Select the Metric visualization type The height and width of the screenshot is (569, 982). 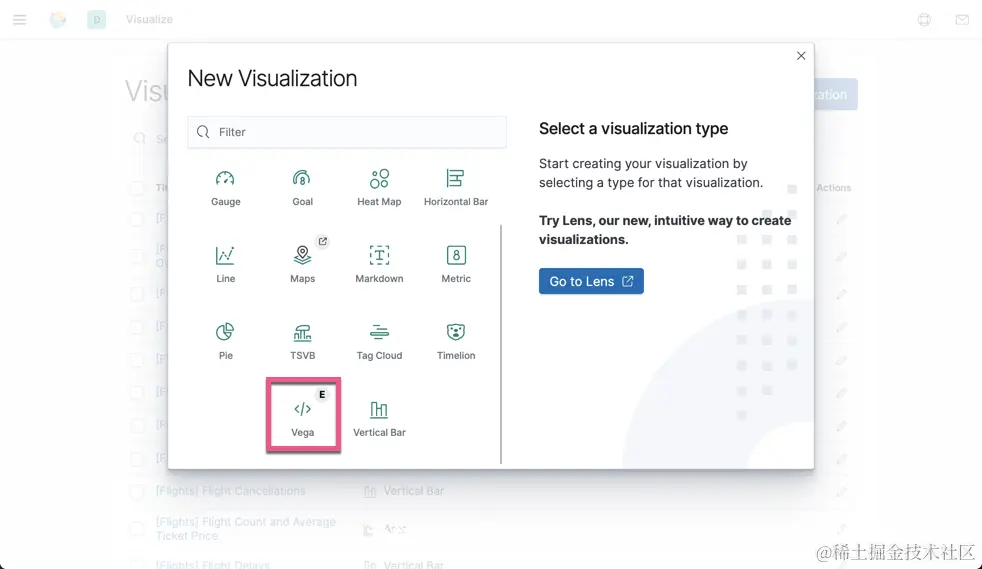tap(456, 265)
